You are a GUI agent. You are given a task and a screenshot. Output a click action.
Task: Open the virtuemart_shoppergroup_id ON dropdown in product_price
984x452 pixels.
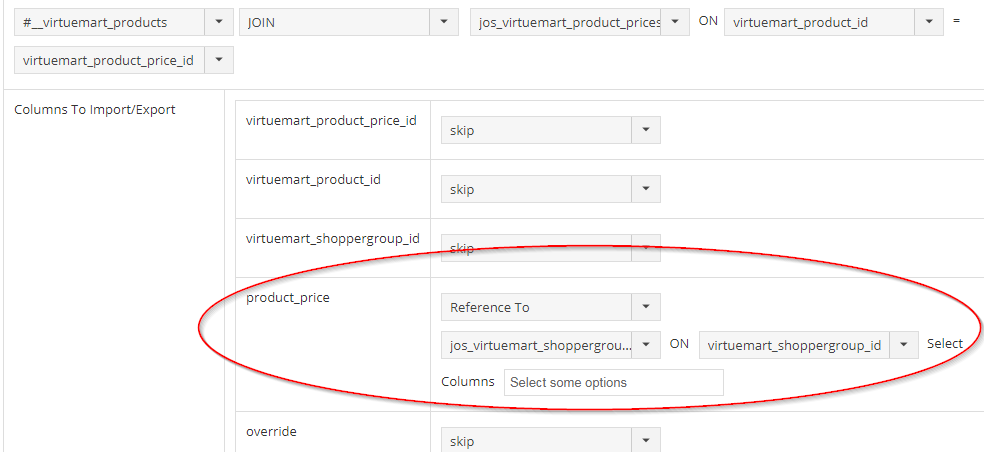[809, 345]
